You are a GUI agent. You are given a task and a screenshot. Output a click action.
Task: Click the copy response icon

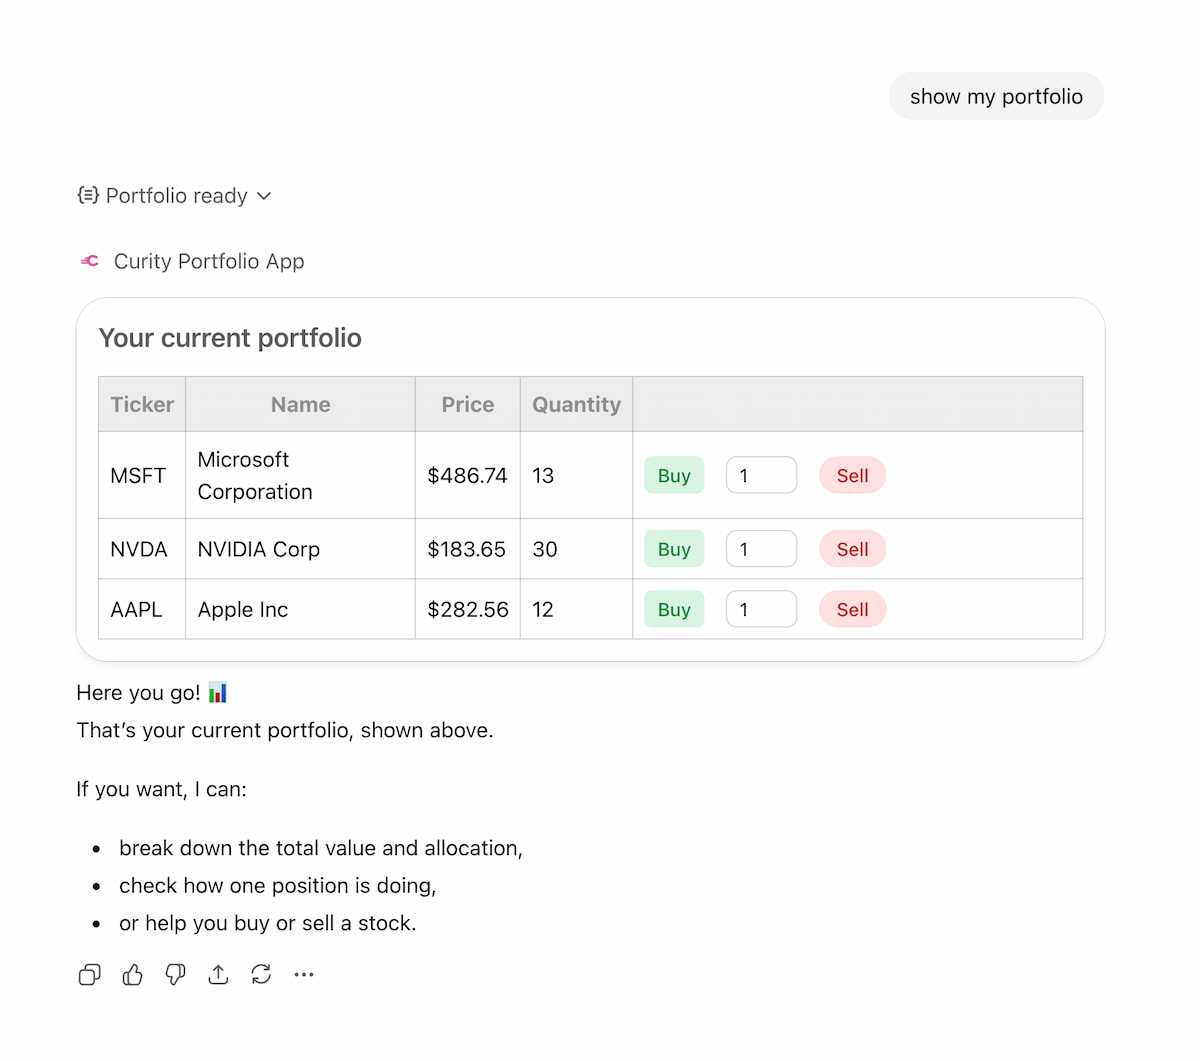89,974
